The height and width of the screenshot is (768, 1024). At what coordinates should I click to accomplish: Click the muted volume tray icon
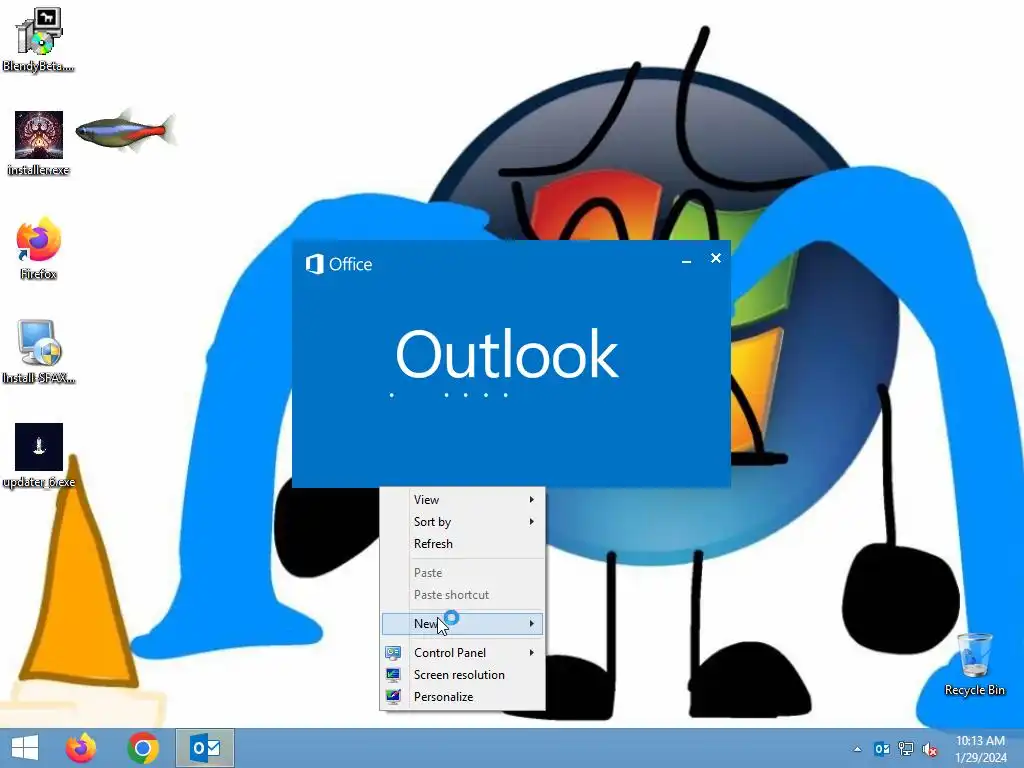point(930,749)
